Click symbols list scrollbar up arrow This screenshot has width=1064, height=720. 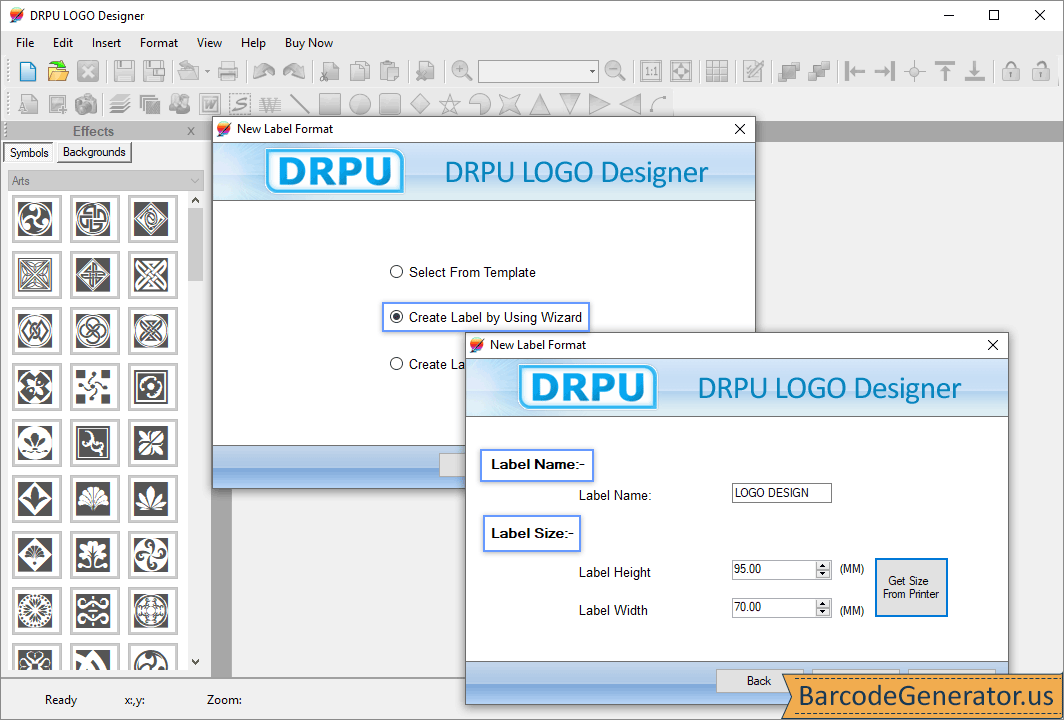tap(195, 200)
